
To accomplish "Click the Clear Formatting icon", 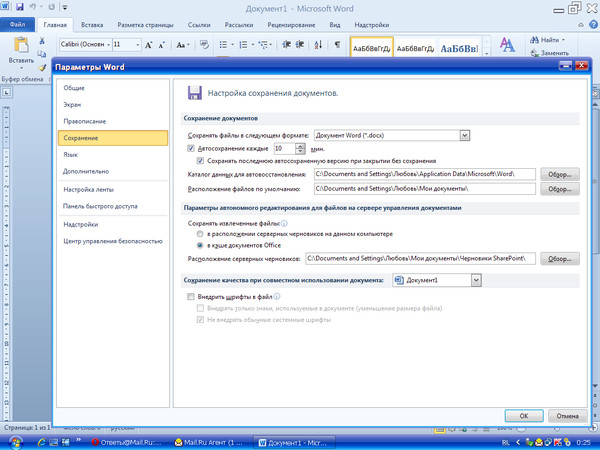I will coord(204,45).
